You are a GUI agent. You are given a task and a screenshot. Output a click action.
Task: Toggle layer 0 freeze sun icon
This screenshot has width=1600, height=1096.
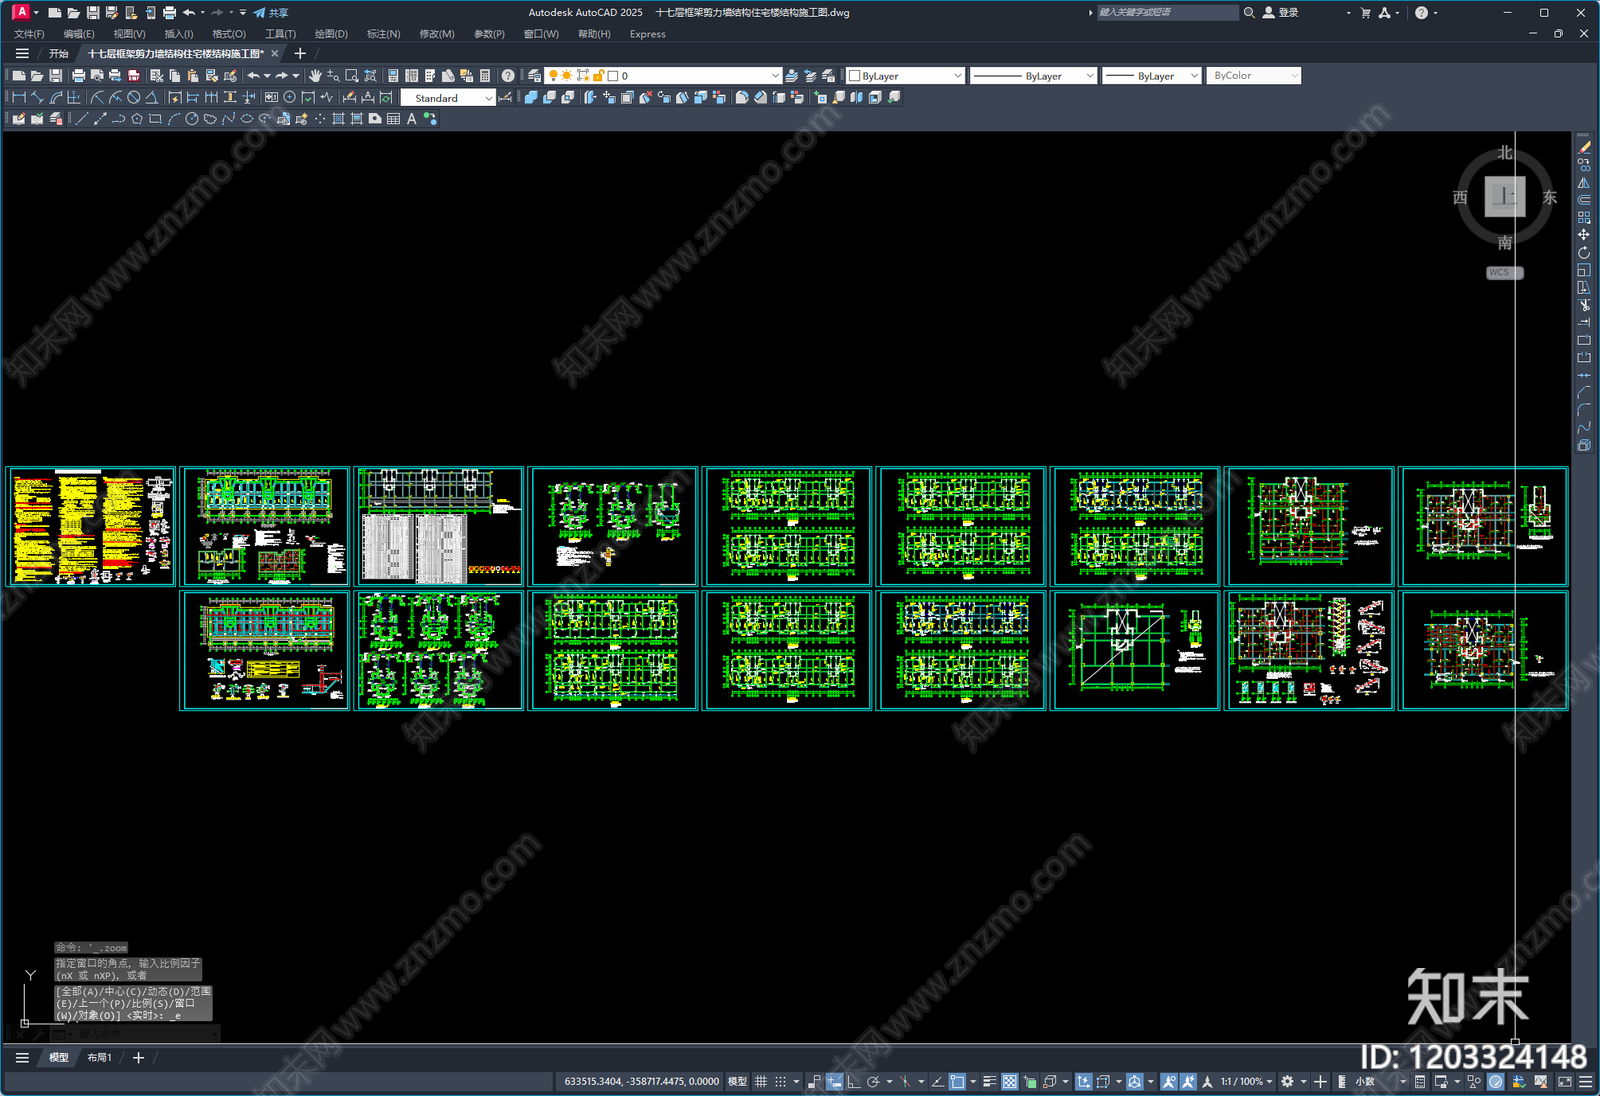point(567,76)
